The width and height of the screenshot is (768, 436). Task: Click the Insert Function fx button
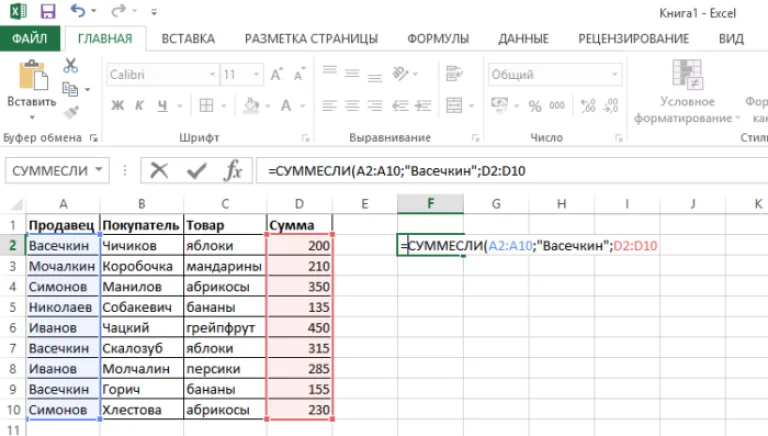(x=233, y=170)
